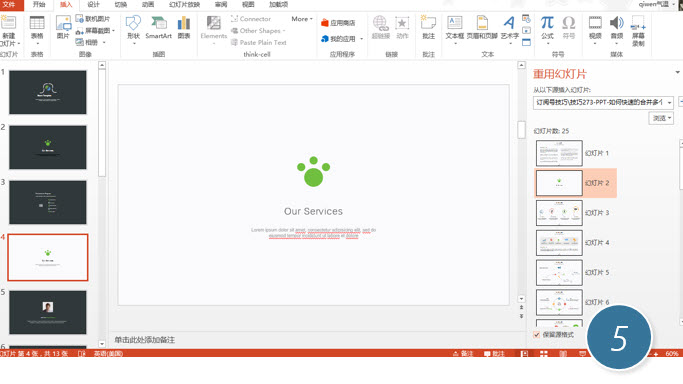
Task: Click the Slide Number icon
Action: pos(526,30)
